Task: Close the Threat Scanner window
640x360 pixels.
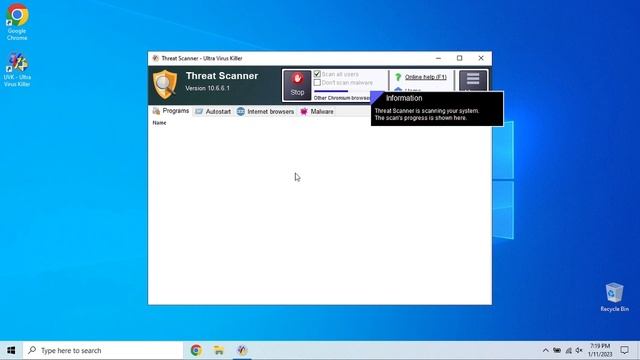Action: pyautogui.click(x=481, y=58)
